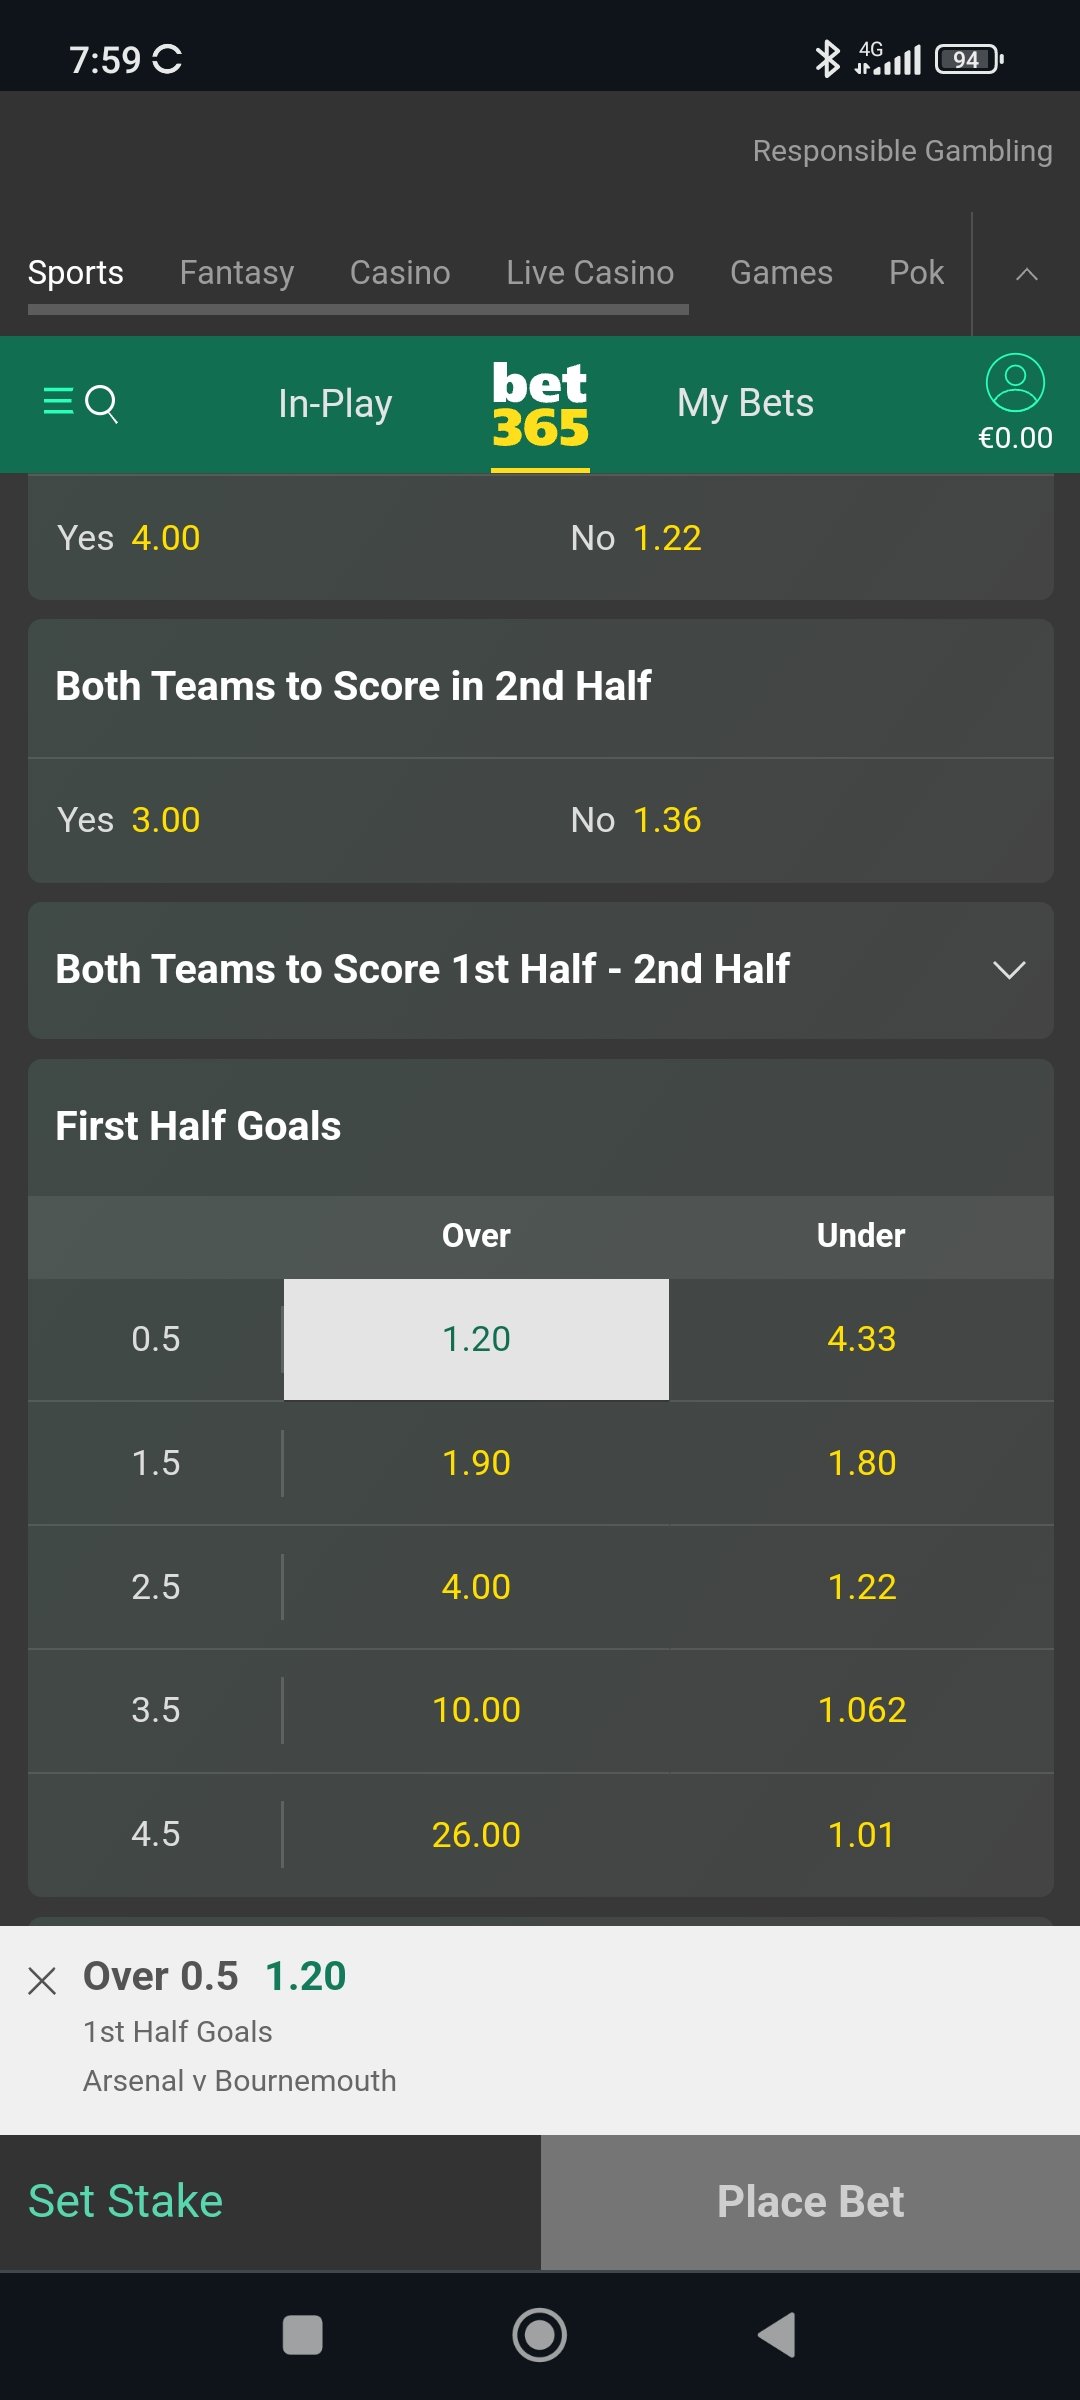Open the hamburger menu search icon
This screenshot has height=2400, width=1080.
80,403
